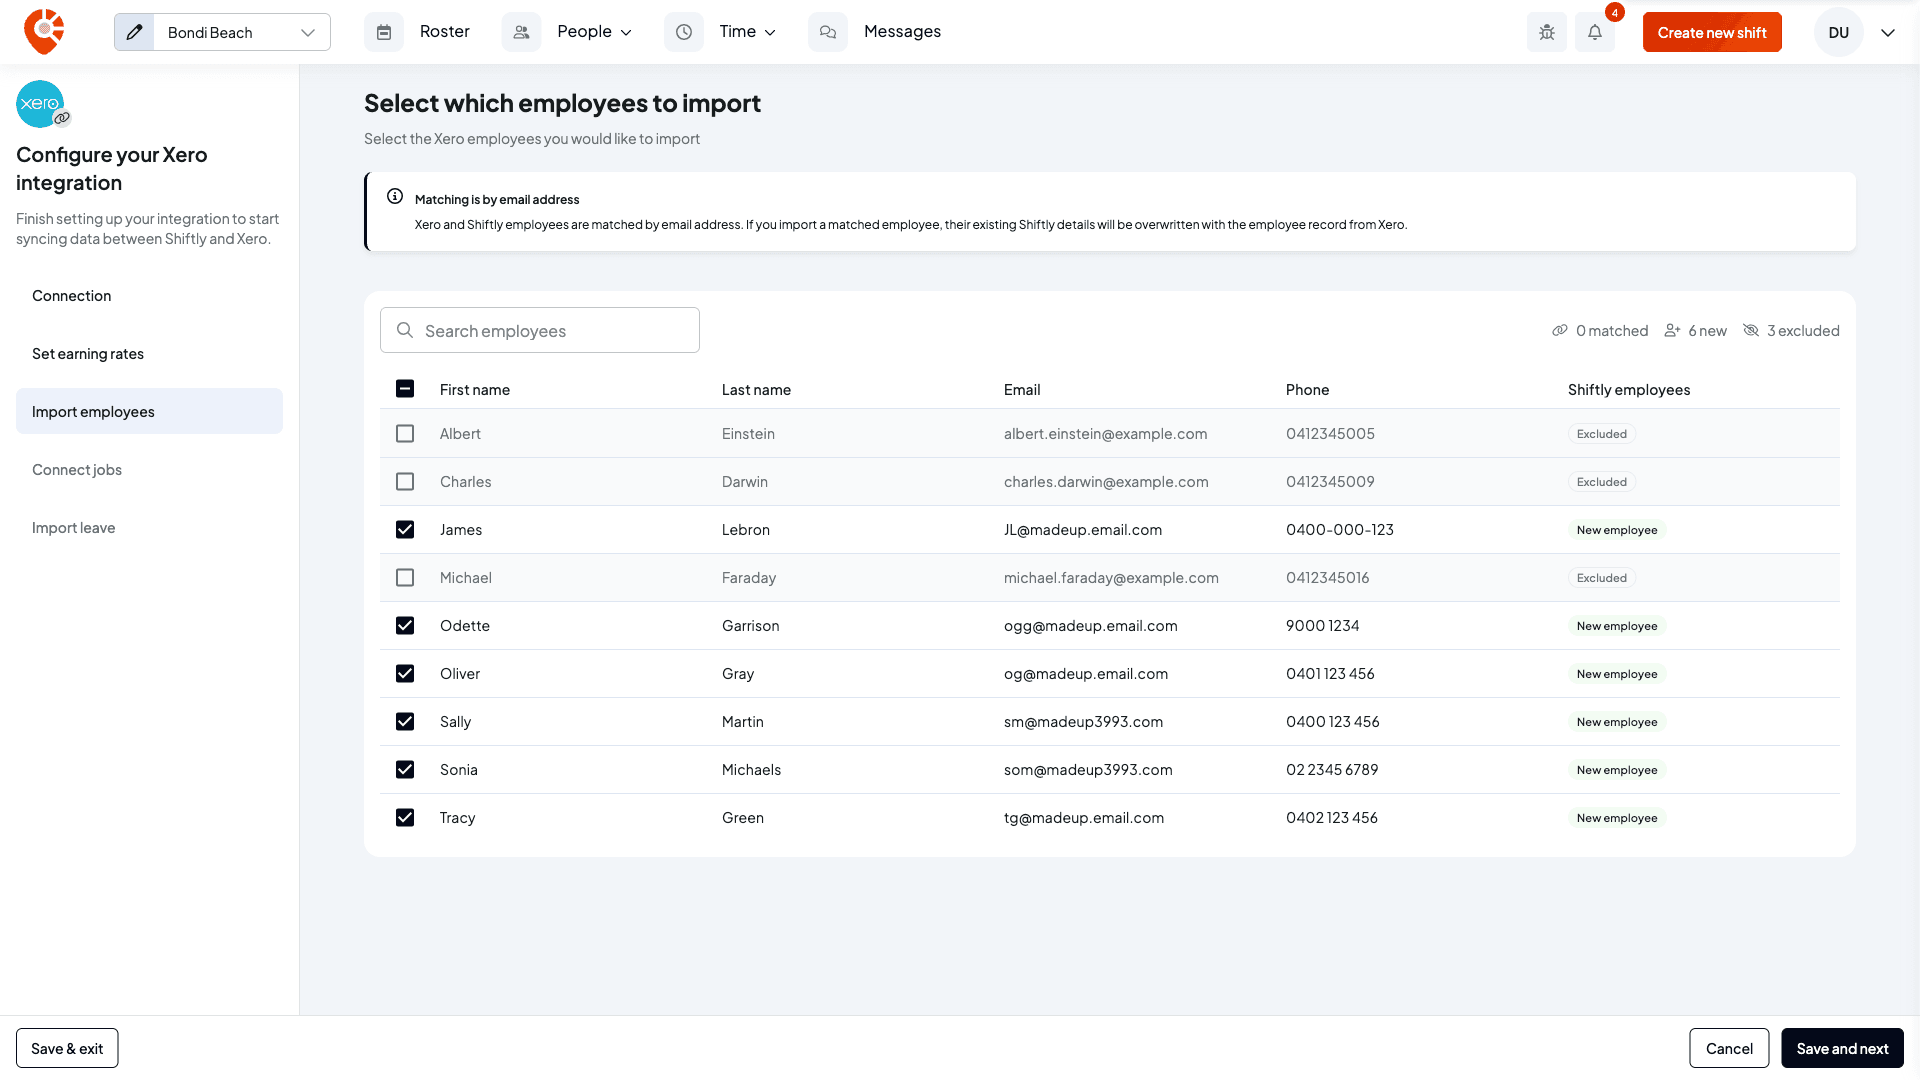This screenshot has width=1920, height=1080.
Task: Click phone 9000 1234 in Odette row
Action: pyautogui.click(x=1322, y=625)
